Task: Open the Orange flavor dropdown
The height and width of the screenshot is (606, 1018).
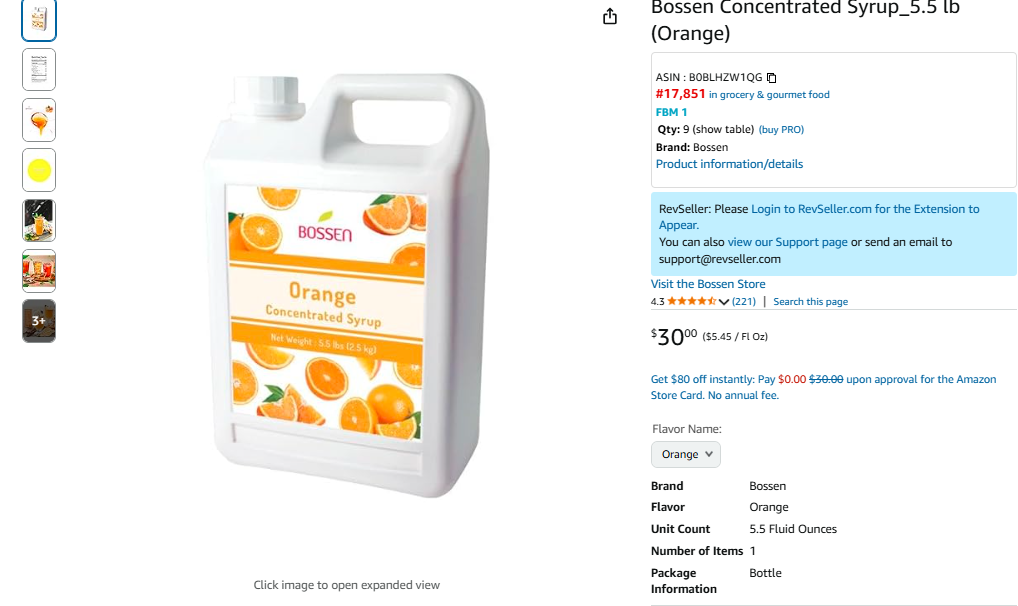Action: (685, 454)
